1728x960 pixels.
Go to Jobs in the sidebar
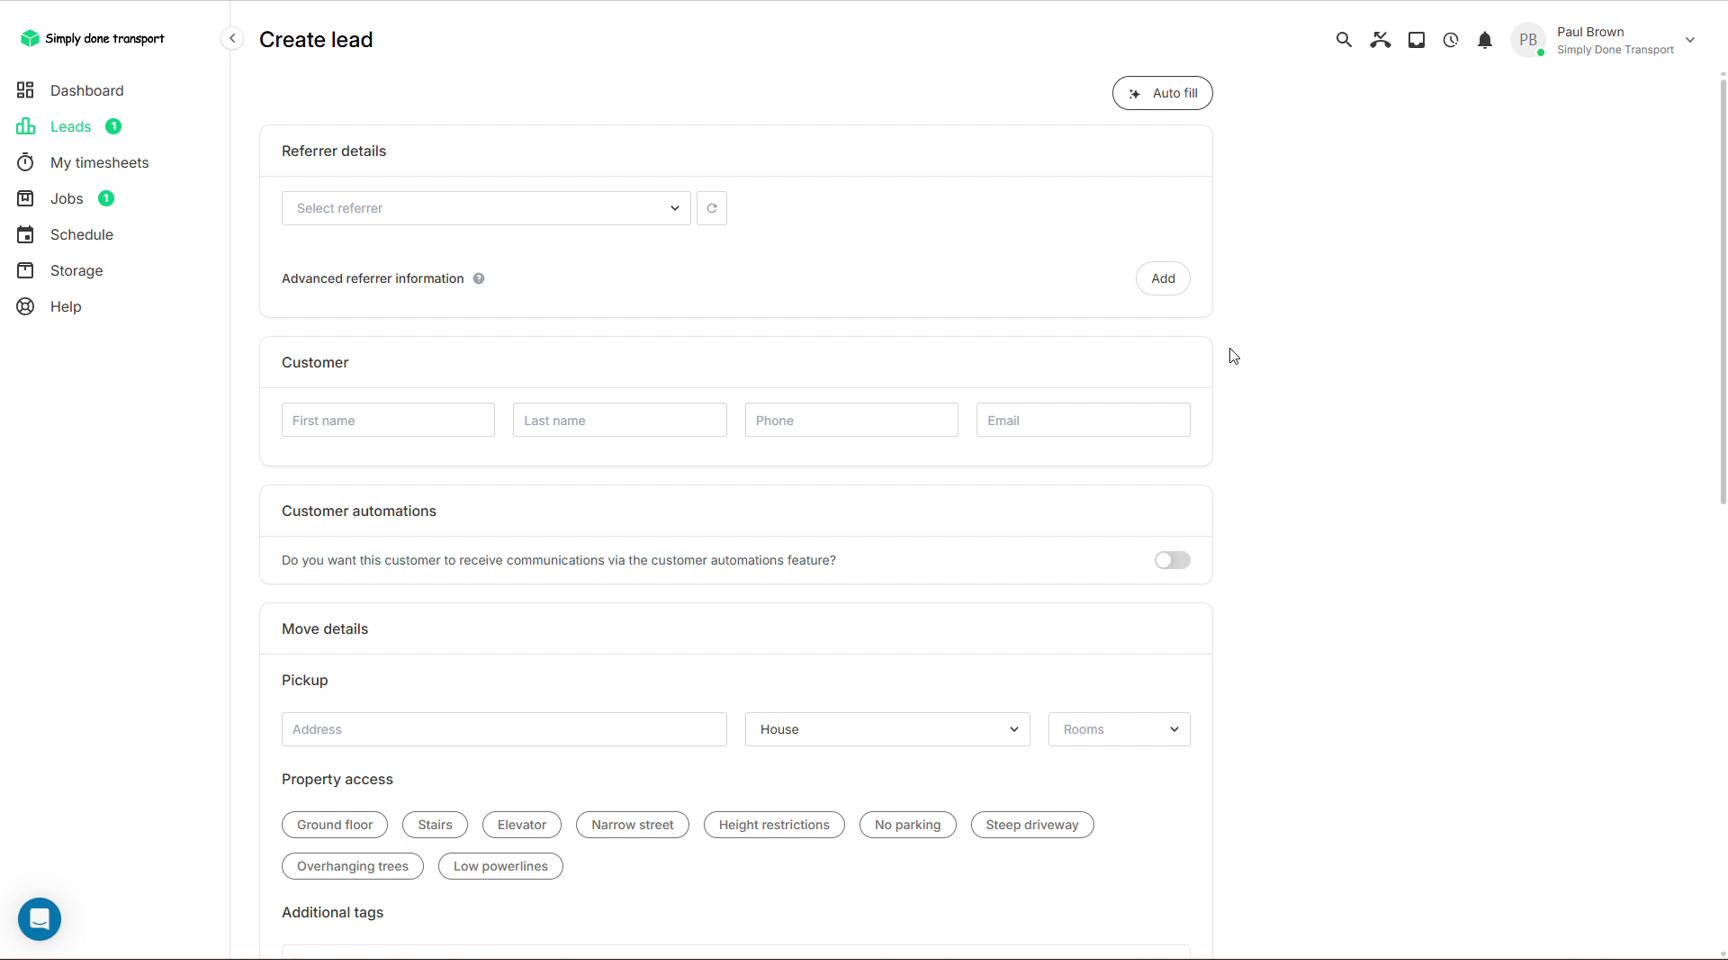pos(66,198)
